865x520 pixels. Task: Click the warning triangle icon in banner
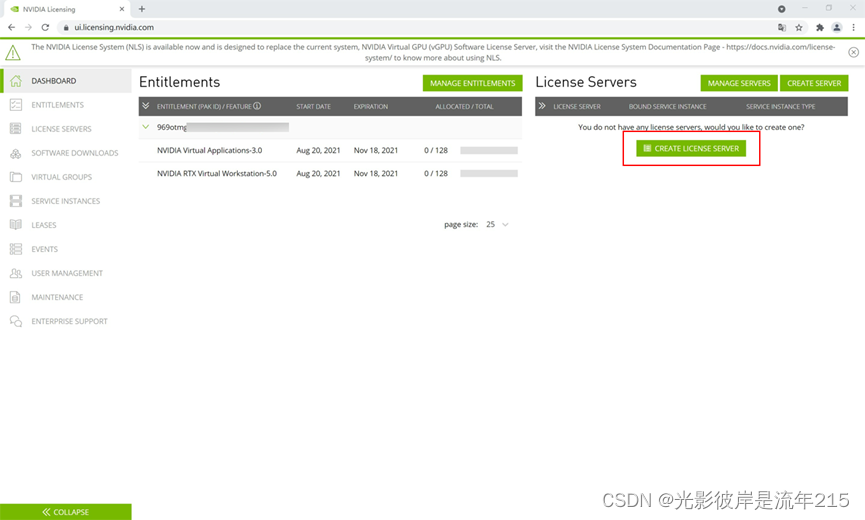pos(13,53)
